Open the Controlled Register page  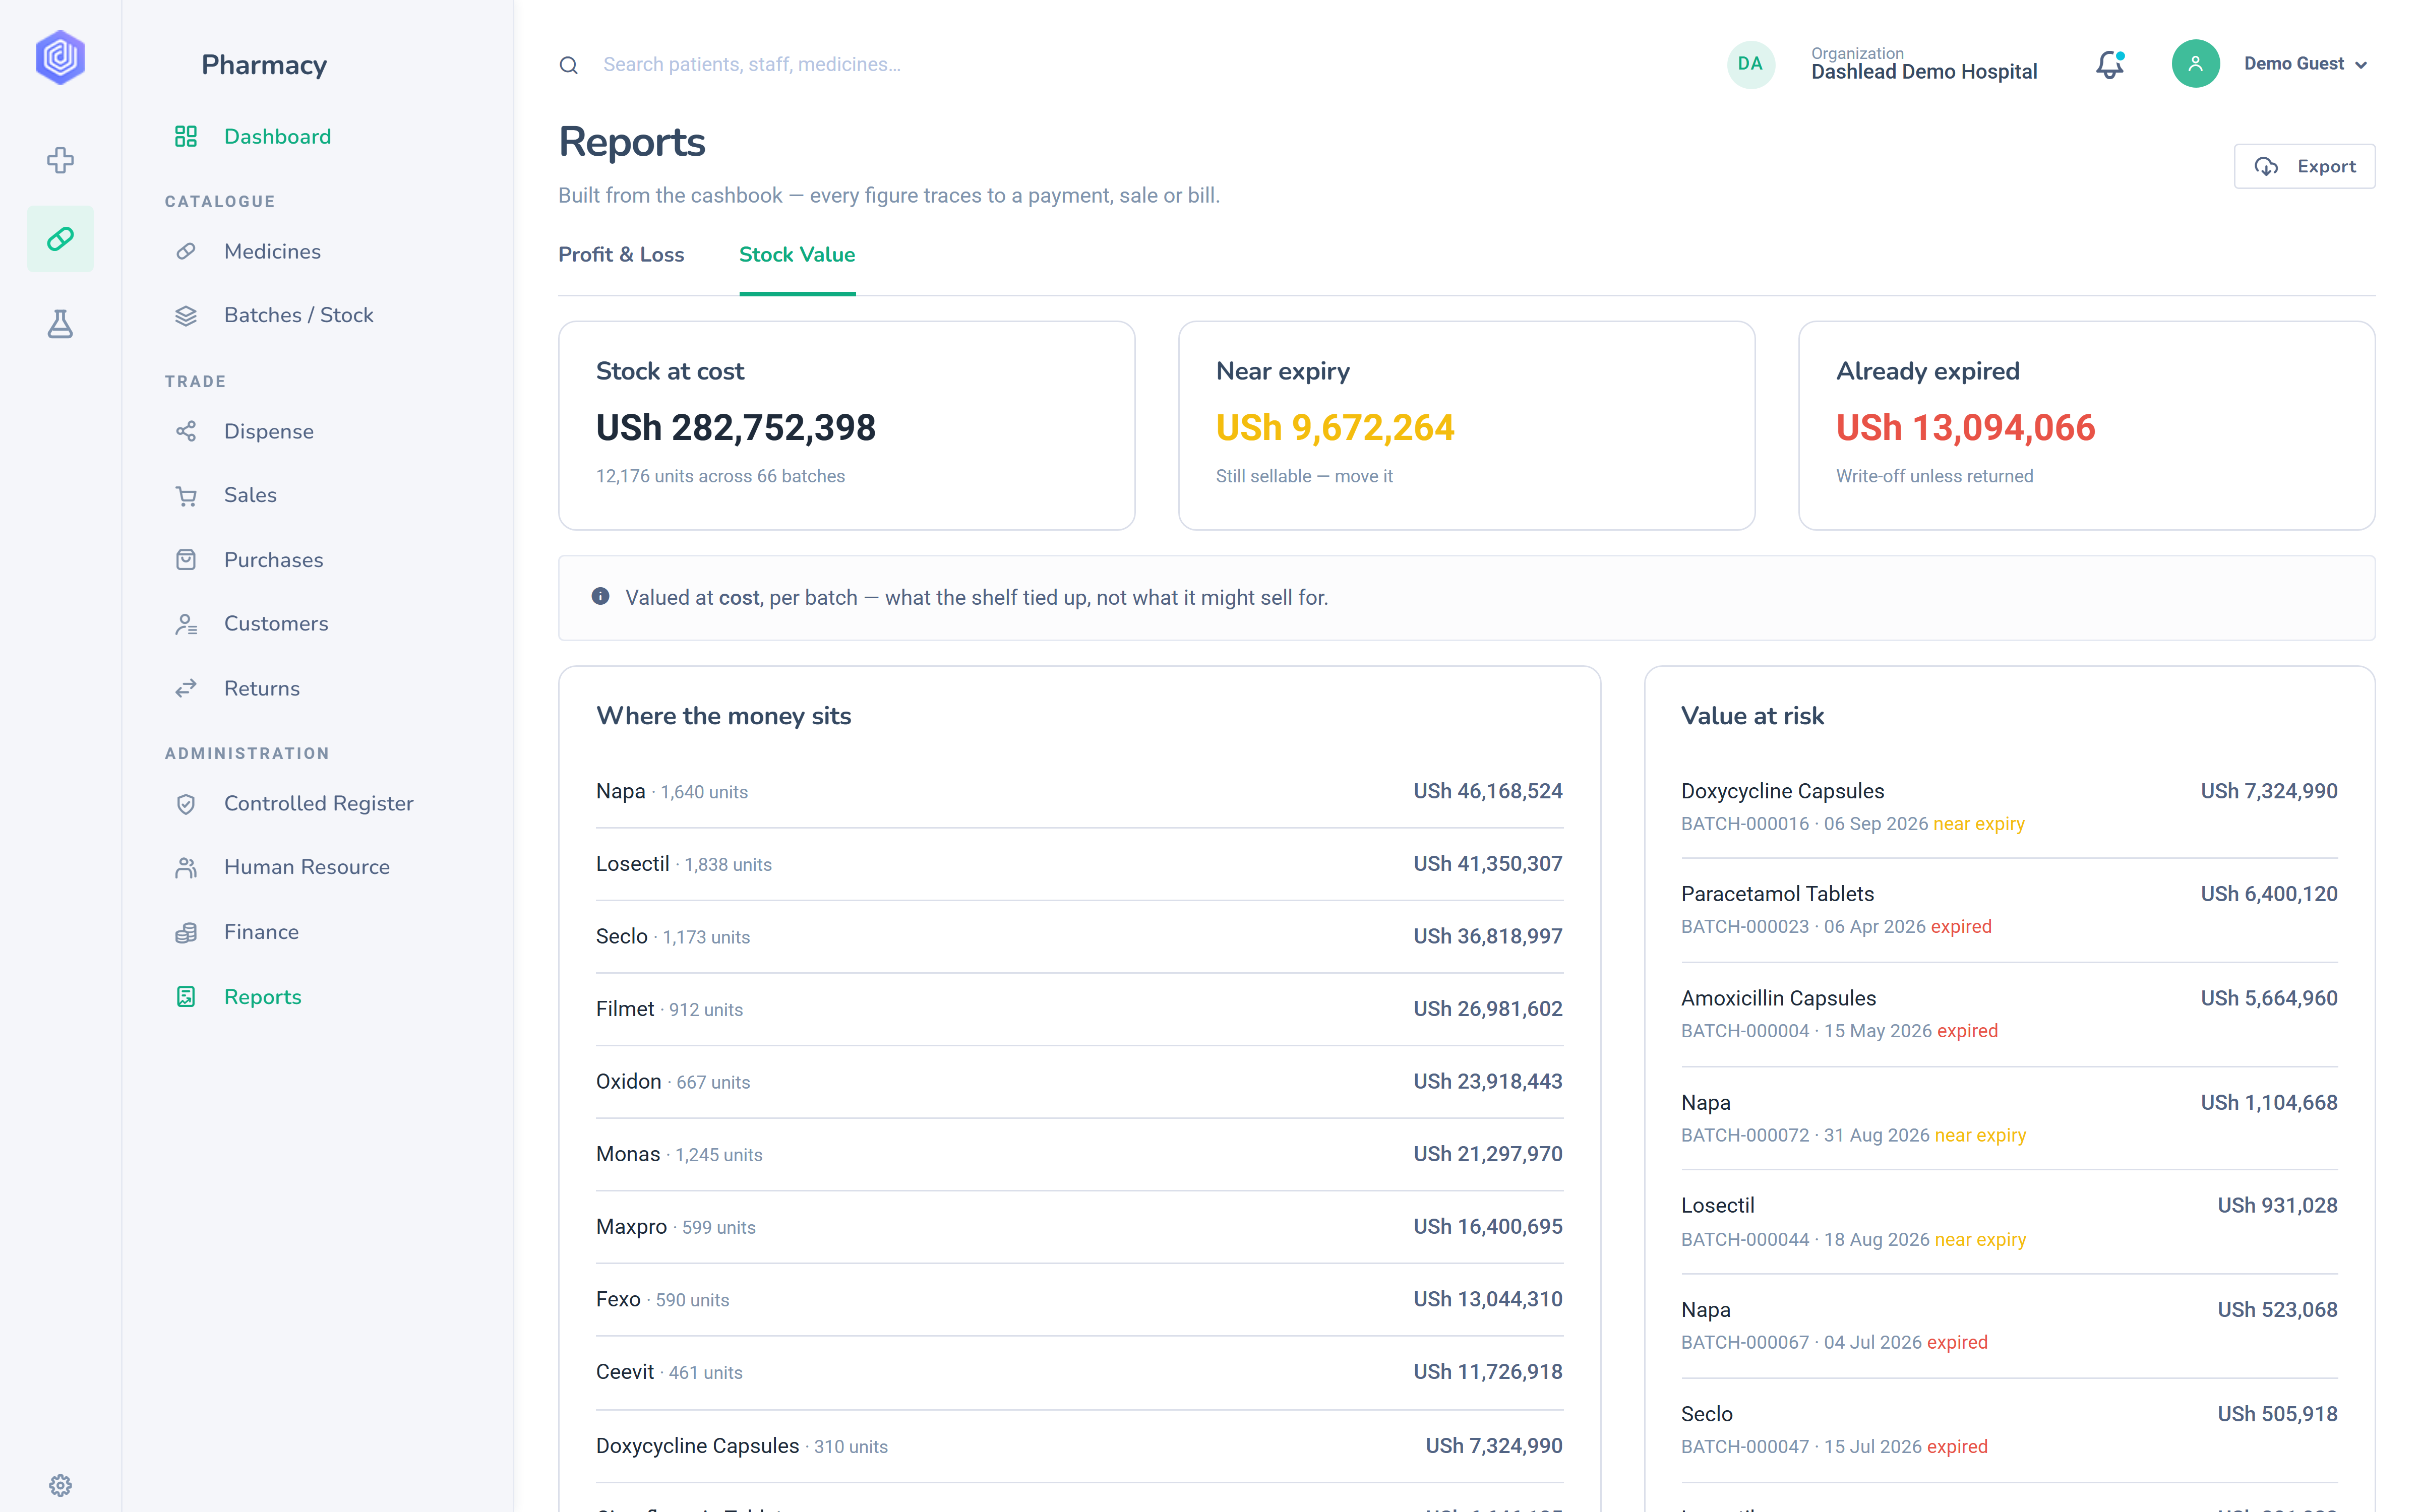pos(318,803)
